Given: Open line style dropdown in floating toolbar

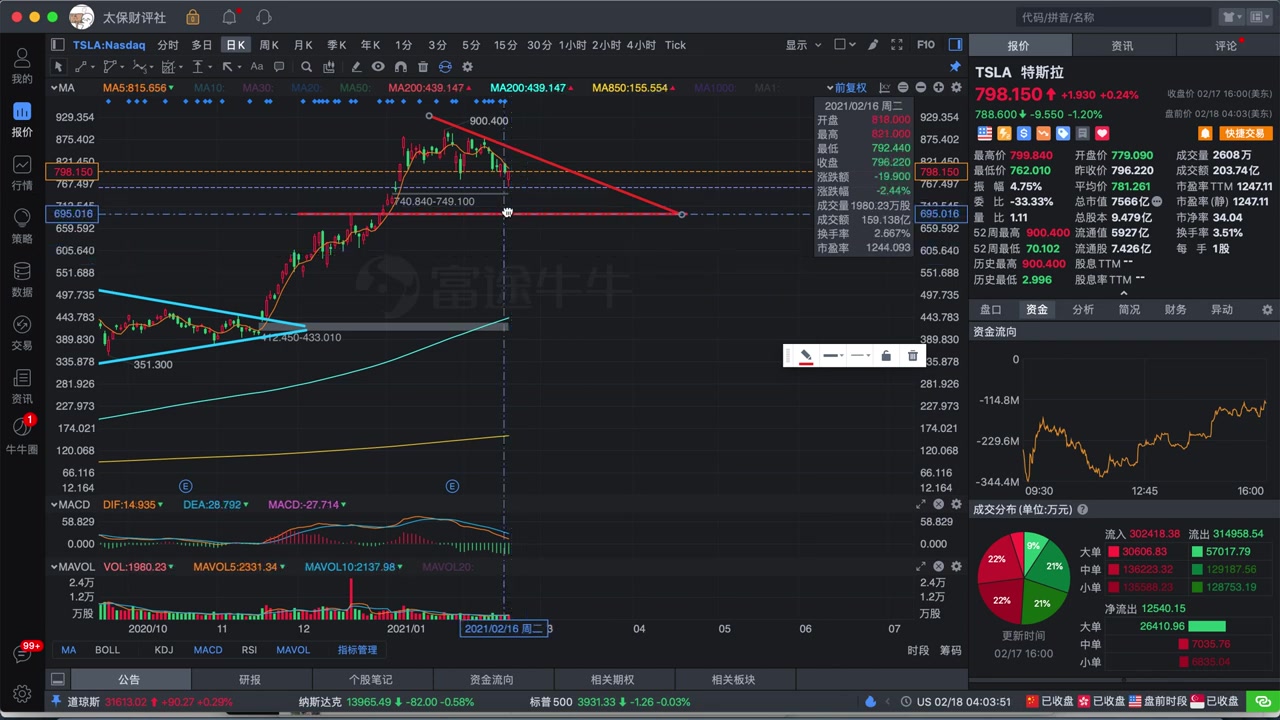Looking at the screenshot, I should [x=858, y=356].
